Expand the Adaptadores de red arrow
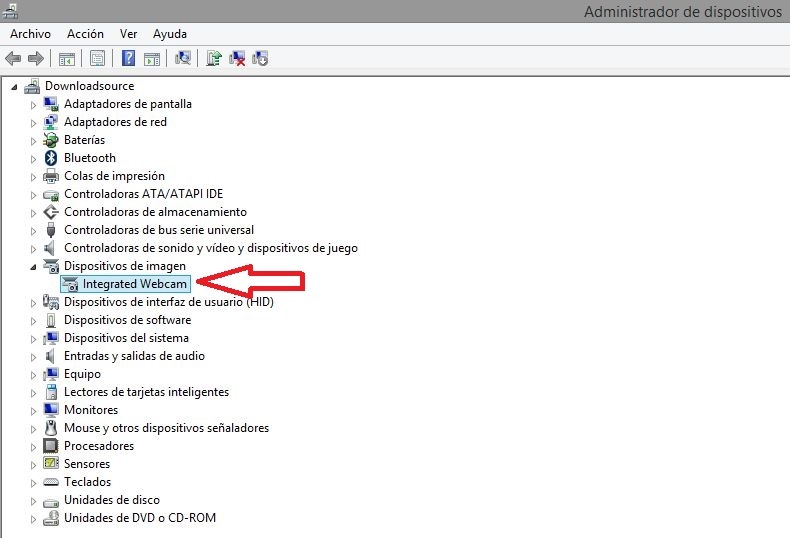Viewport: 790px width, 538px height. 33,123
